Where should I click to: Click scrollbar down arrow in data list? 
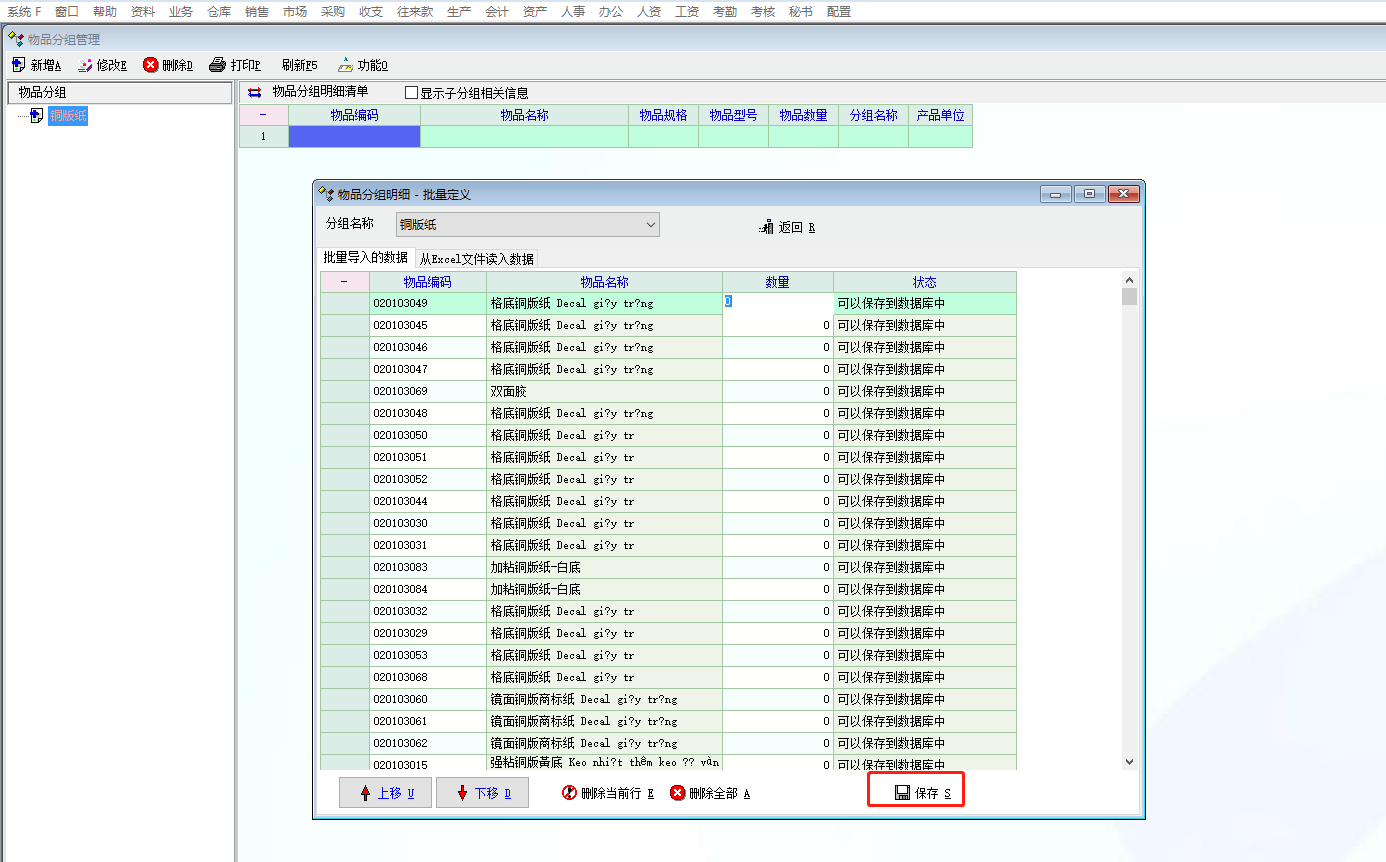[1129, 762]
